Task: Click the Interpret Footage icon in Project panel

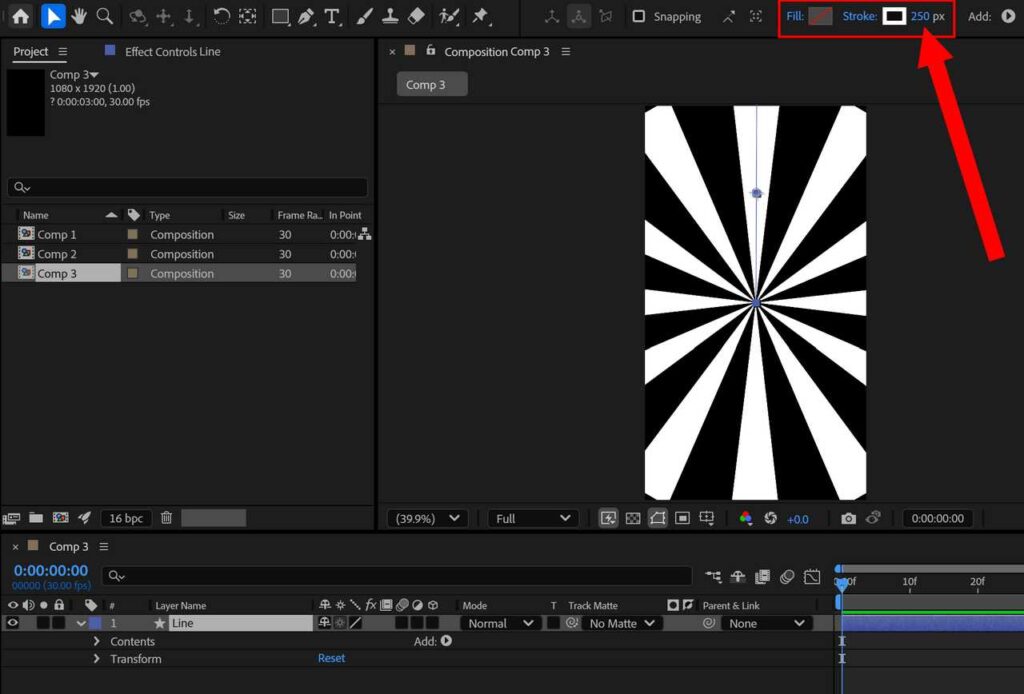Action: (11, 518)
